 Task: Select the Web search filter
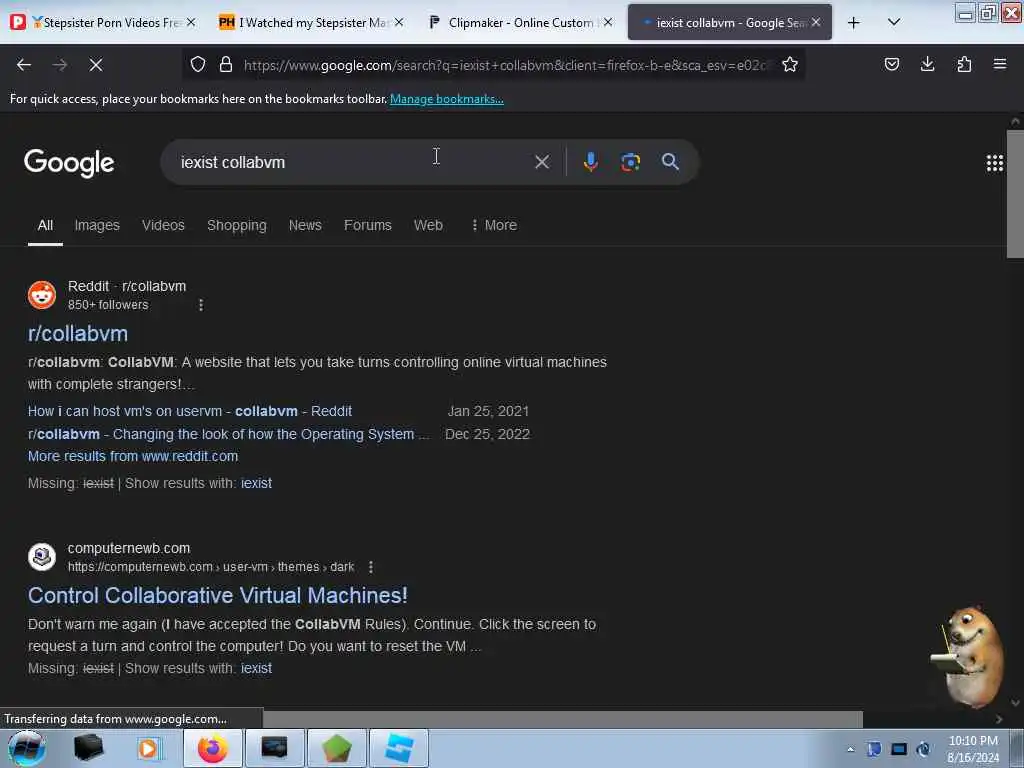(x=428, y=225)
